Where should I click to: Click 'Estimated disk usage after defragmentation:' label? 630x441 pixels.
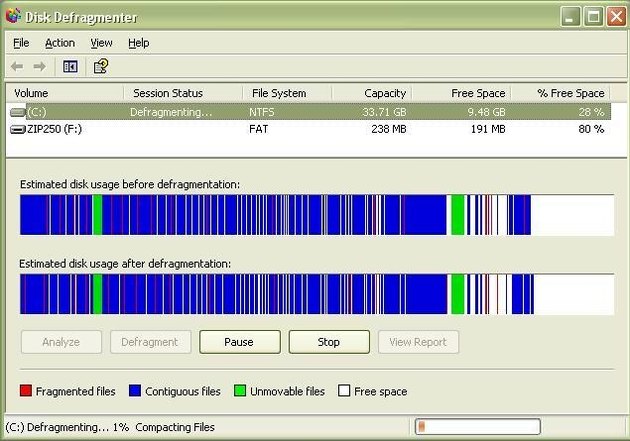click(125, 264)
